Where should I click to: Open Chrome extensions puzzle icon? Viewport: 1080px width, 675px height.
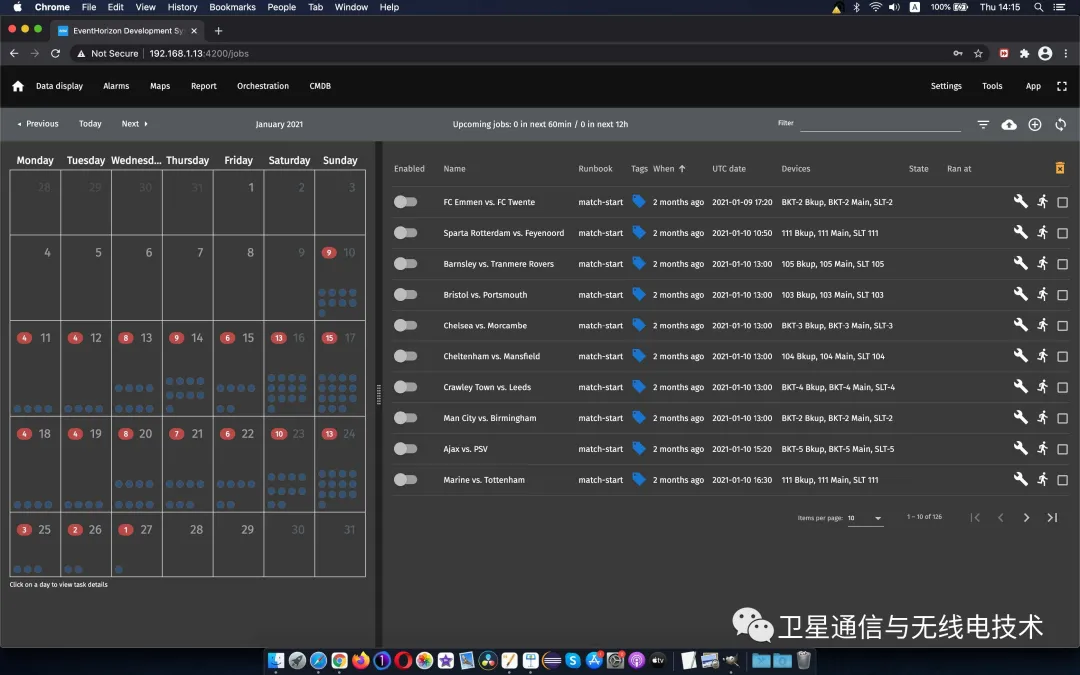coord(1024,54)
